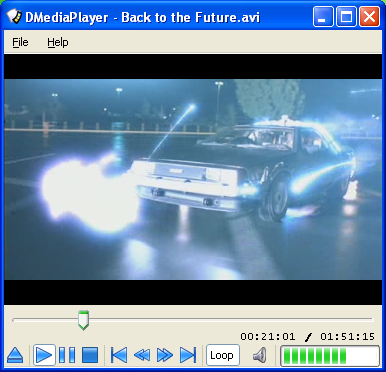This screenshot has width=386, height=372.
Task: Click the DMediaPlayer title bar app icon
Action: click(x=14, y=17)
